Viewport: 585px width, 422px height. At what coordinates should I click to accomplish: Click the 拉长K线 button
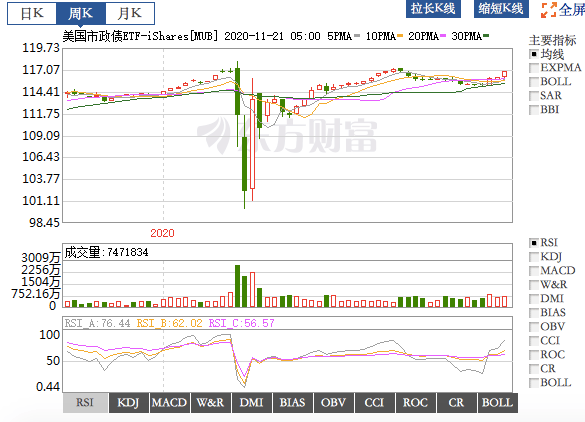[433, 9]
